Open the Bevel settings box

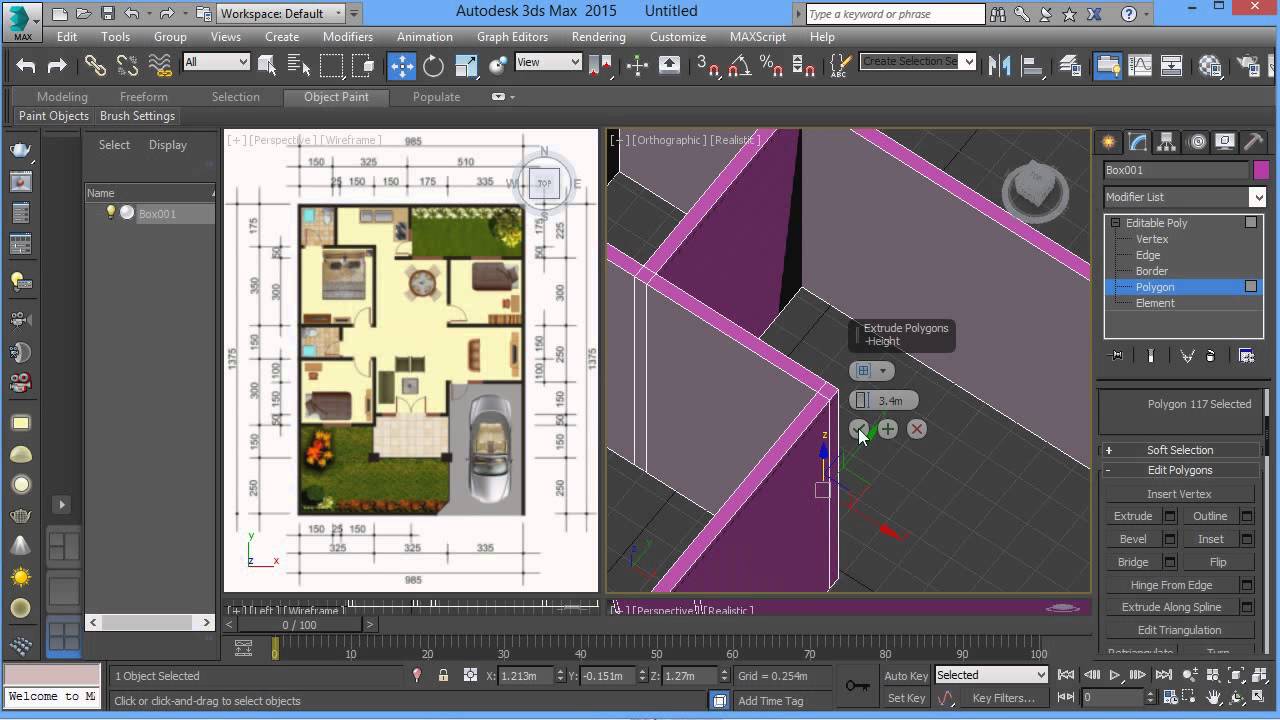click(1169, 539)
